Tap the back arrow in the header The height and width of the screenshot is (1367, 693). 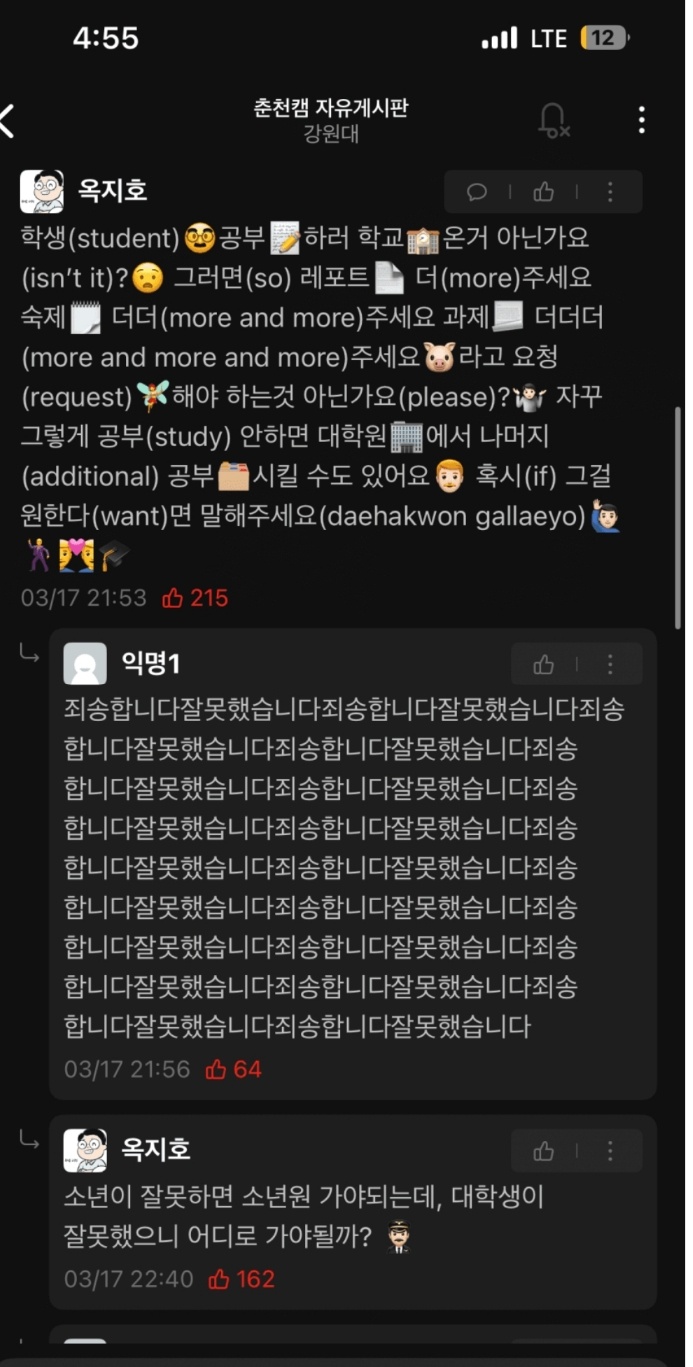click(7, 120)
